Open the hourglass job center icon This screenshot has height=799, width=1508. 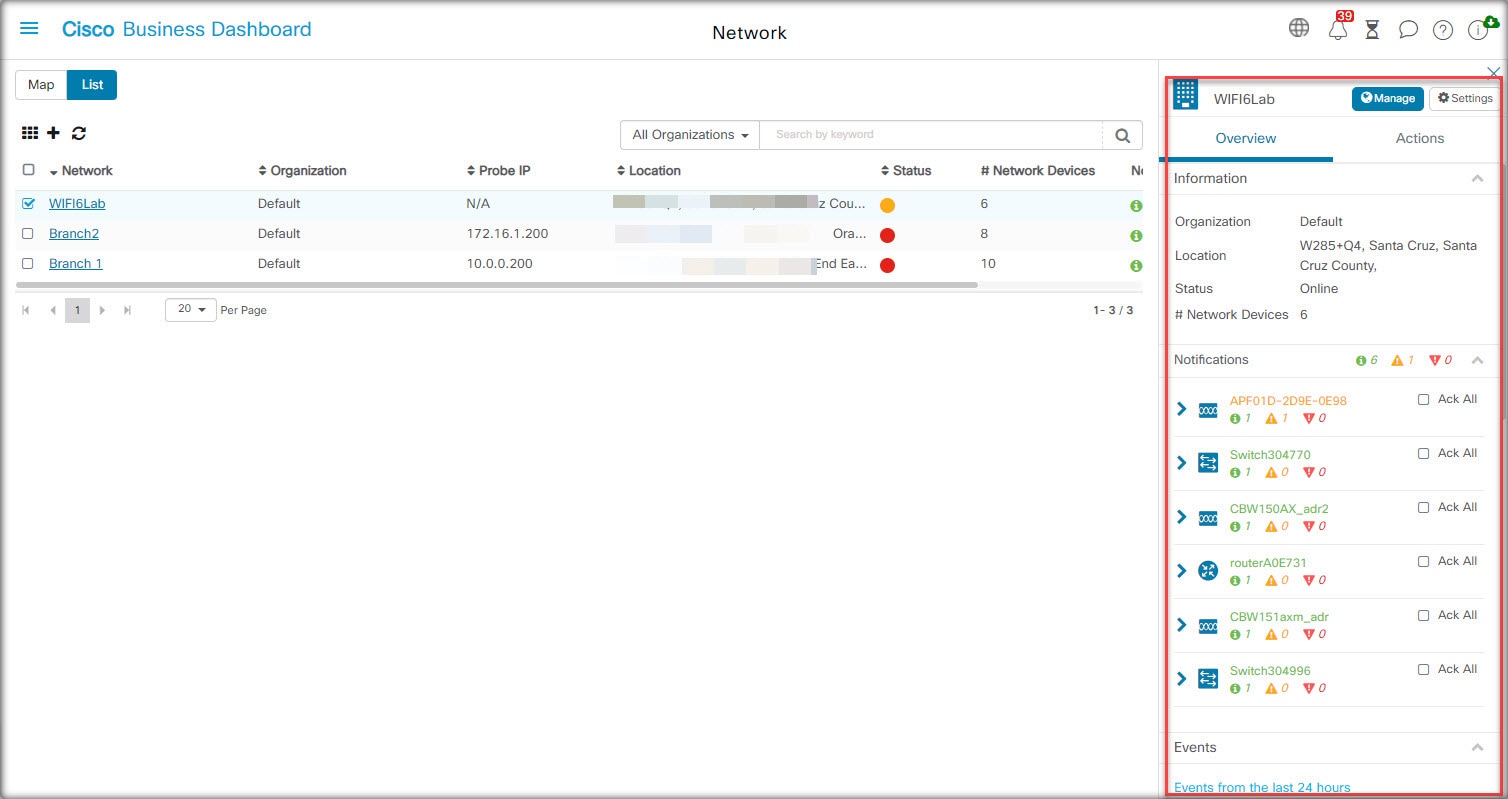[1373, 30]
